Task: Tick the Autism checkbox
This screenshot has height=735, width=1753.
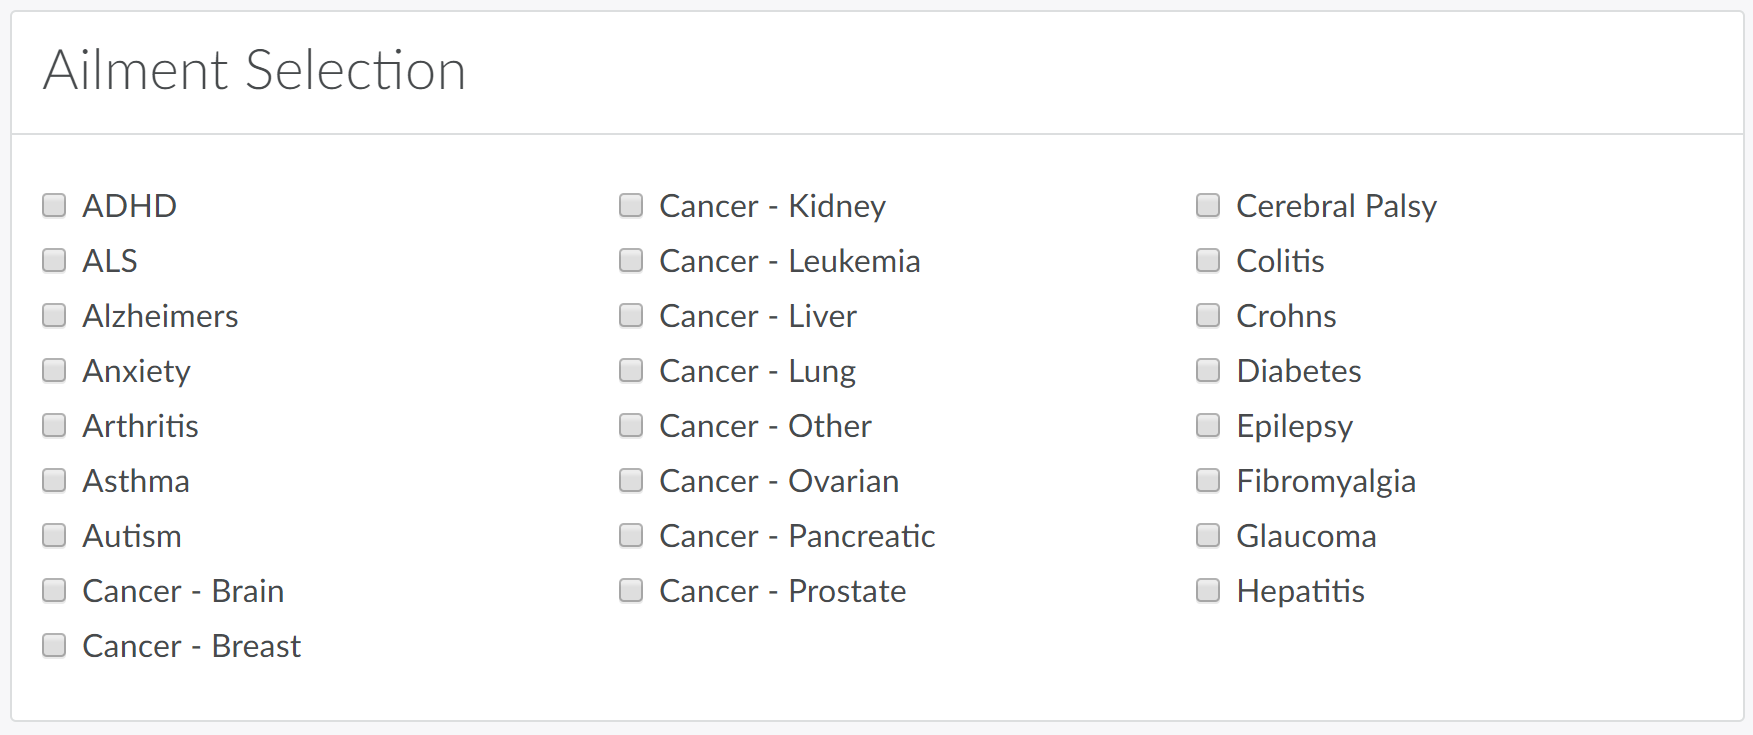Action: [54, 535]
